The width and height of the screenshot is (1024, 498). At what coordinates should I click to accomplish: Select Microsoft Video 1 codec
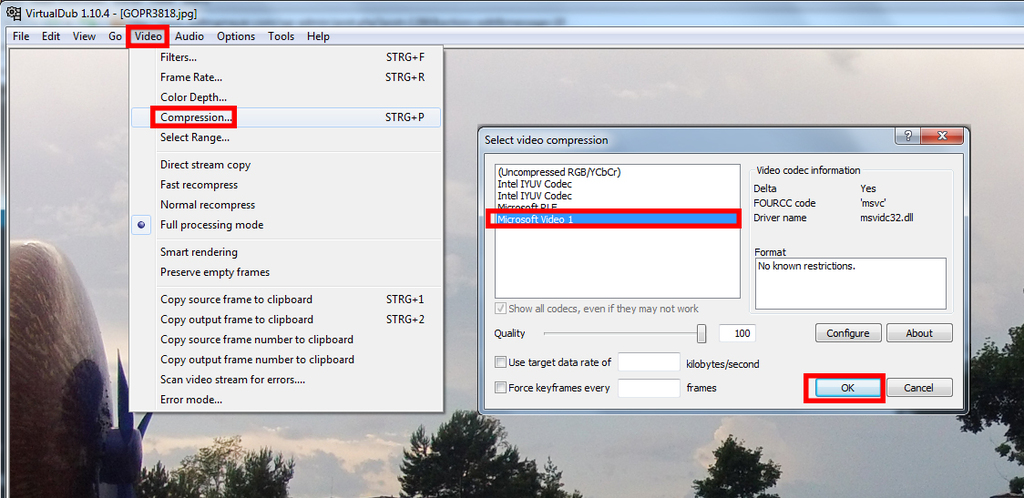click(x=617, y=219)
